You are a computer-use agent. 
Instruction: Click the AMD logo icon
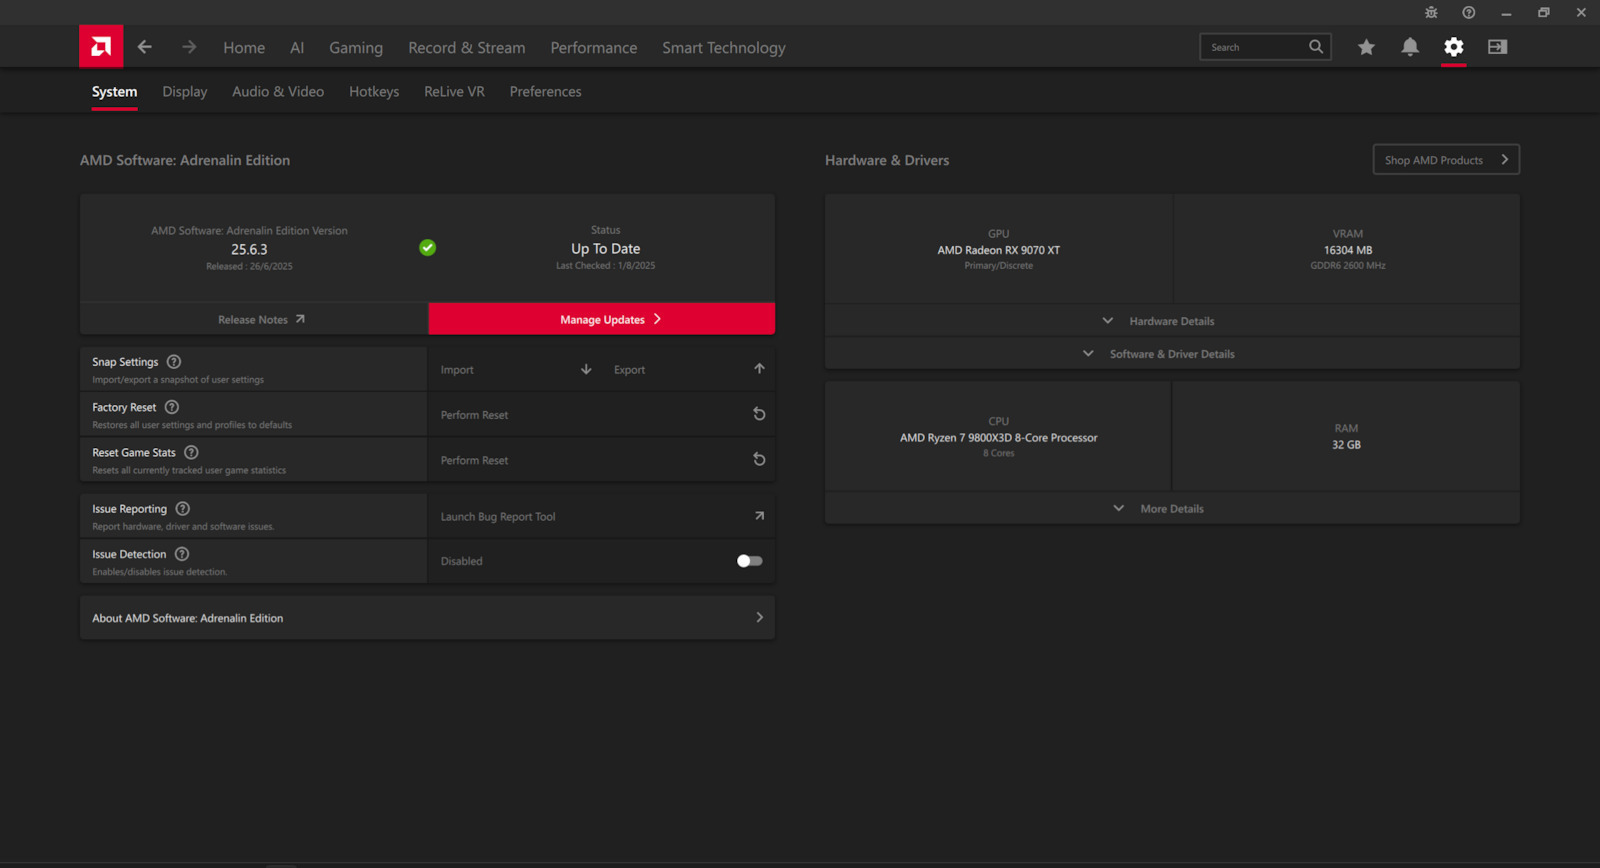(x=101, y=46)
